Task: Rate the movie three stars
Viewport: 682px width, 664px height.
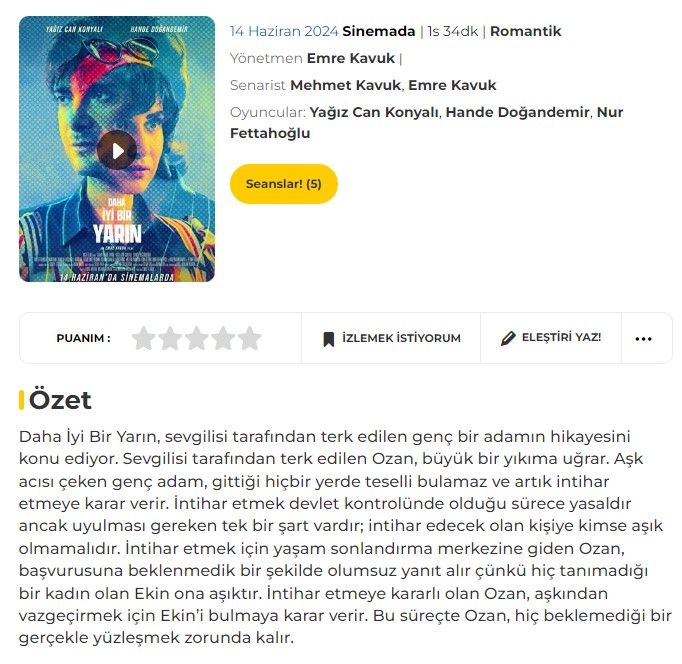Action: point(197,338)
